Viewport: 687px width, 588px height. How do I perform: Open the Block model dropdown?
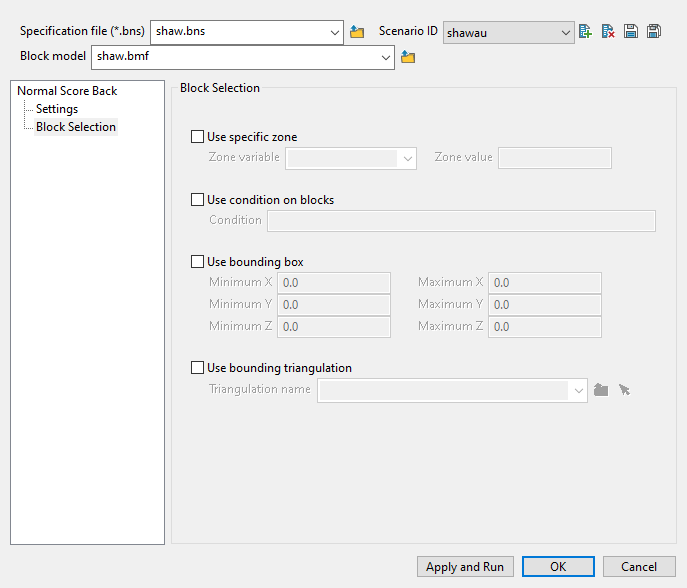tap(386, 57)
